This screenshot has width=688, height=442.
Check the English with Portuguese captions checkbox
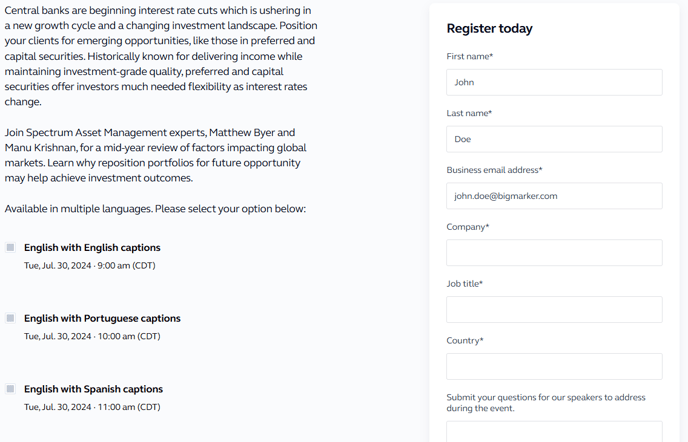click(11, 318)
